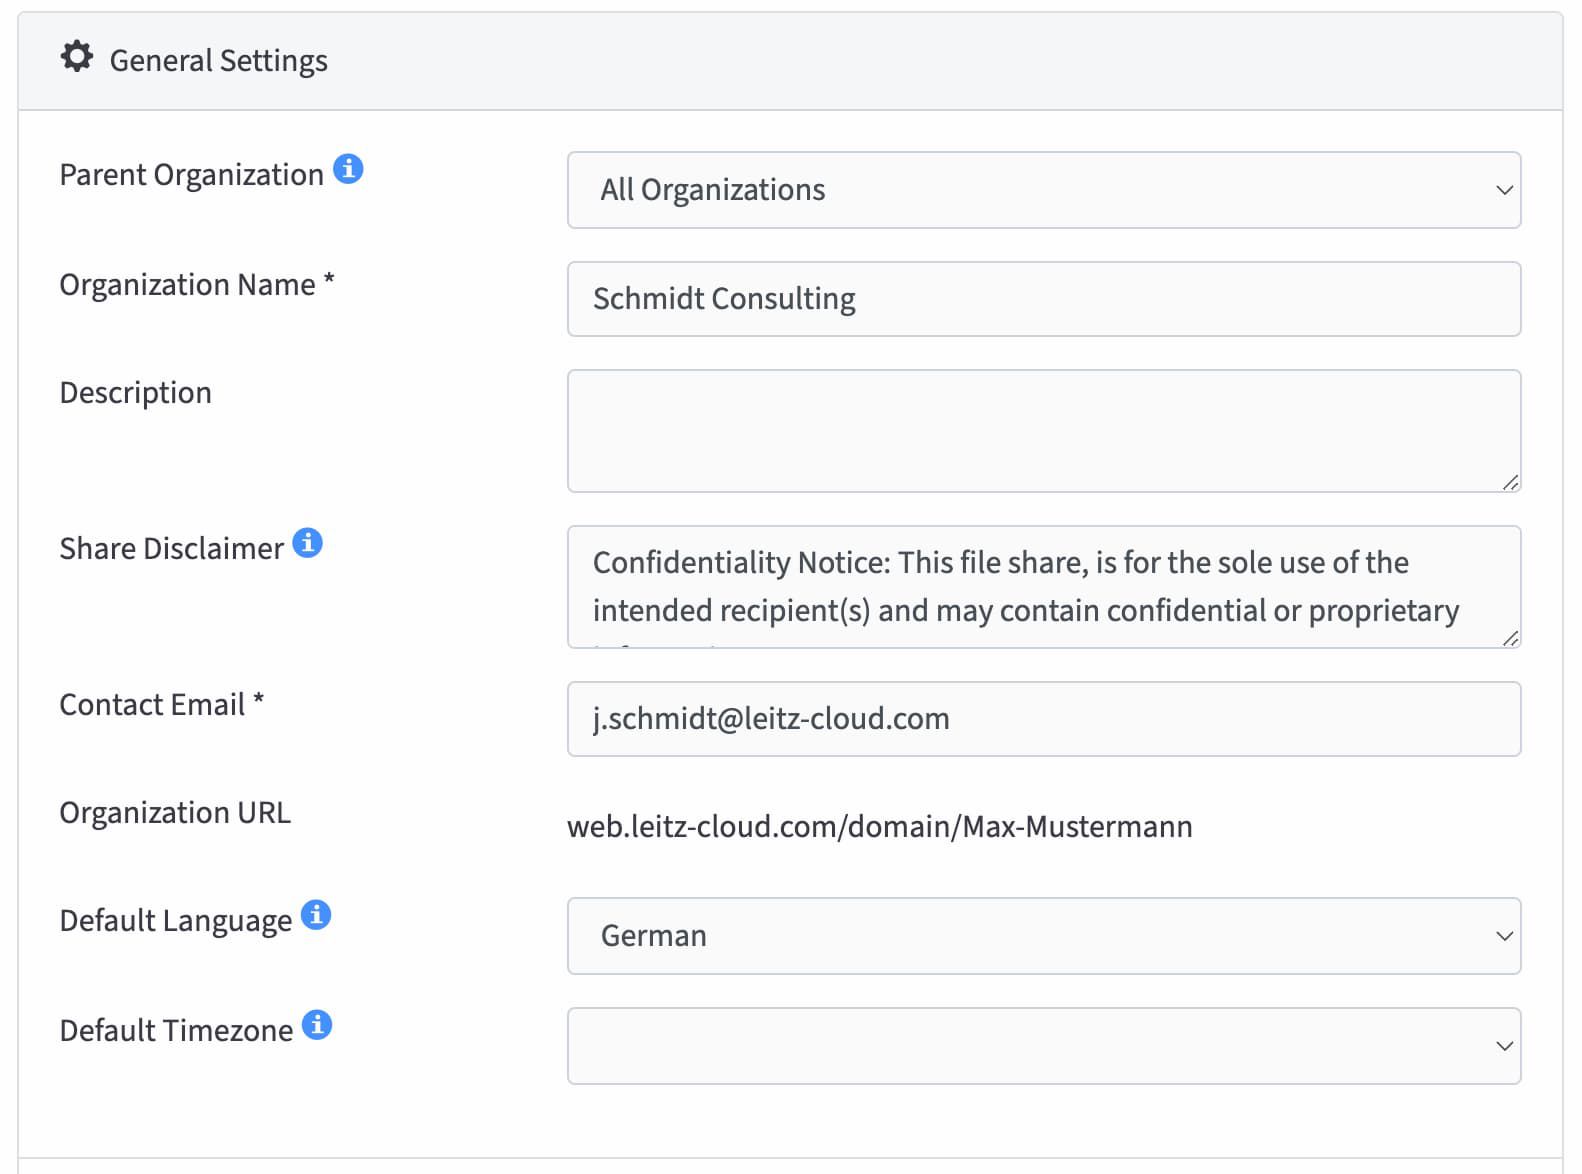The height and width of the screenshot is (1174, 1582).
Task: Click inside the empty Description text area
Action: pyautogui.click(x=1043, y=431)
